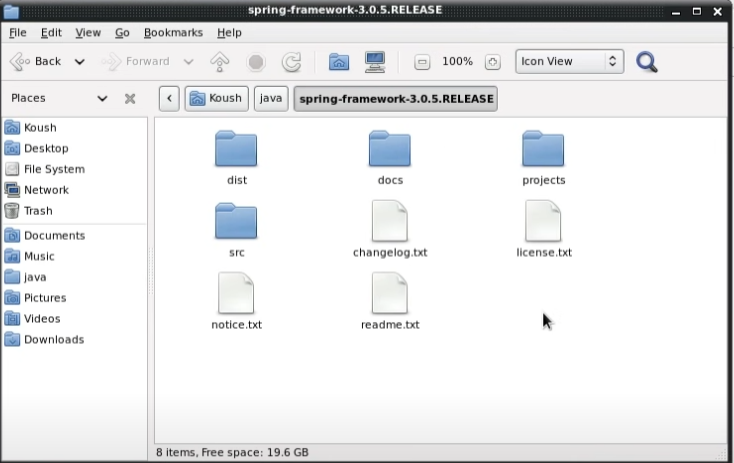Image resolution: width=734 pixels, height=463 pixels.
Task: Select the docs folder icon
Action: (389, 149)
